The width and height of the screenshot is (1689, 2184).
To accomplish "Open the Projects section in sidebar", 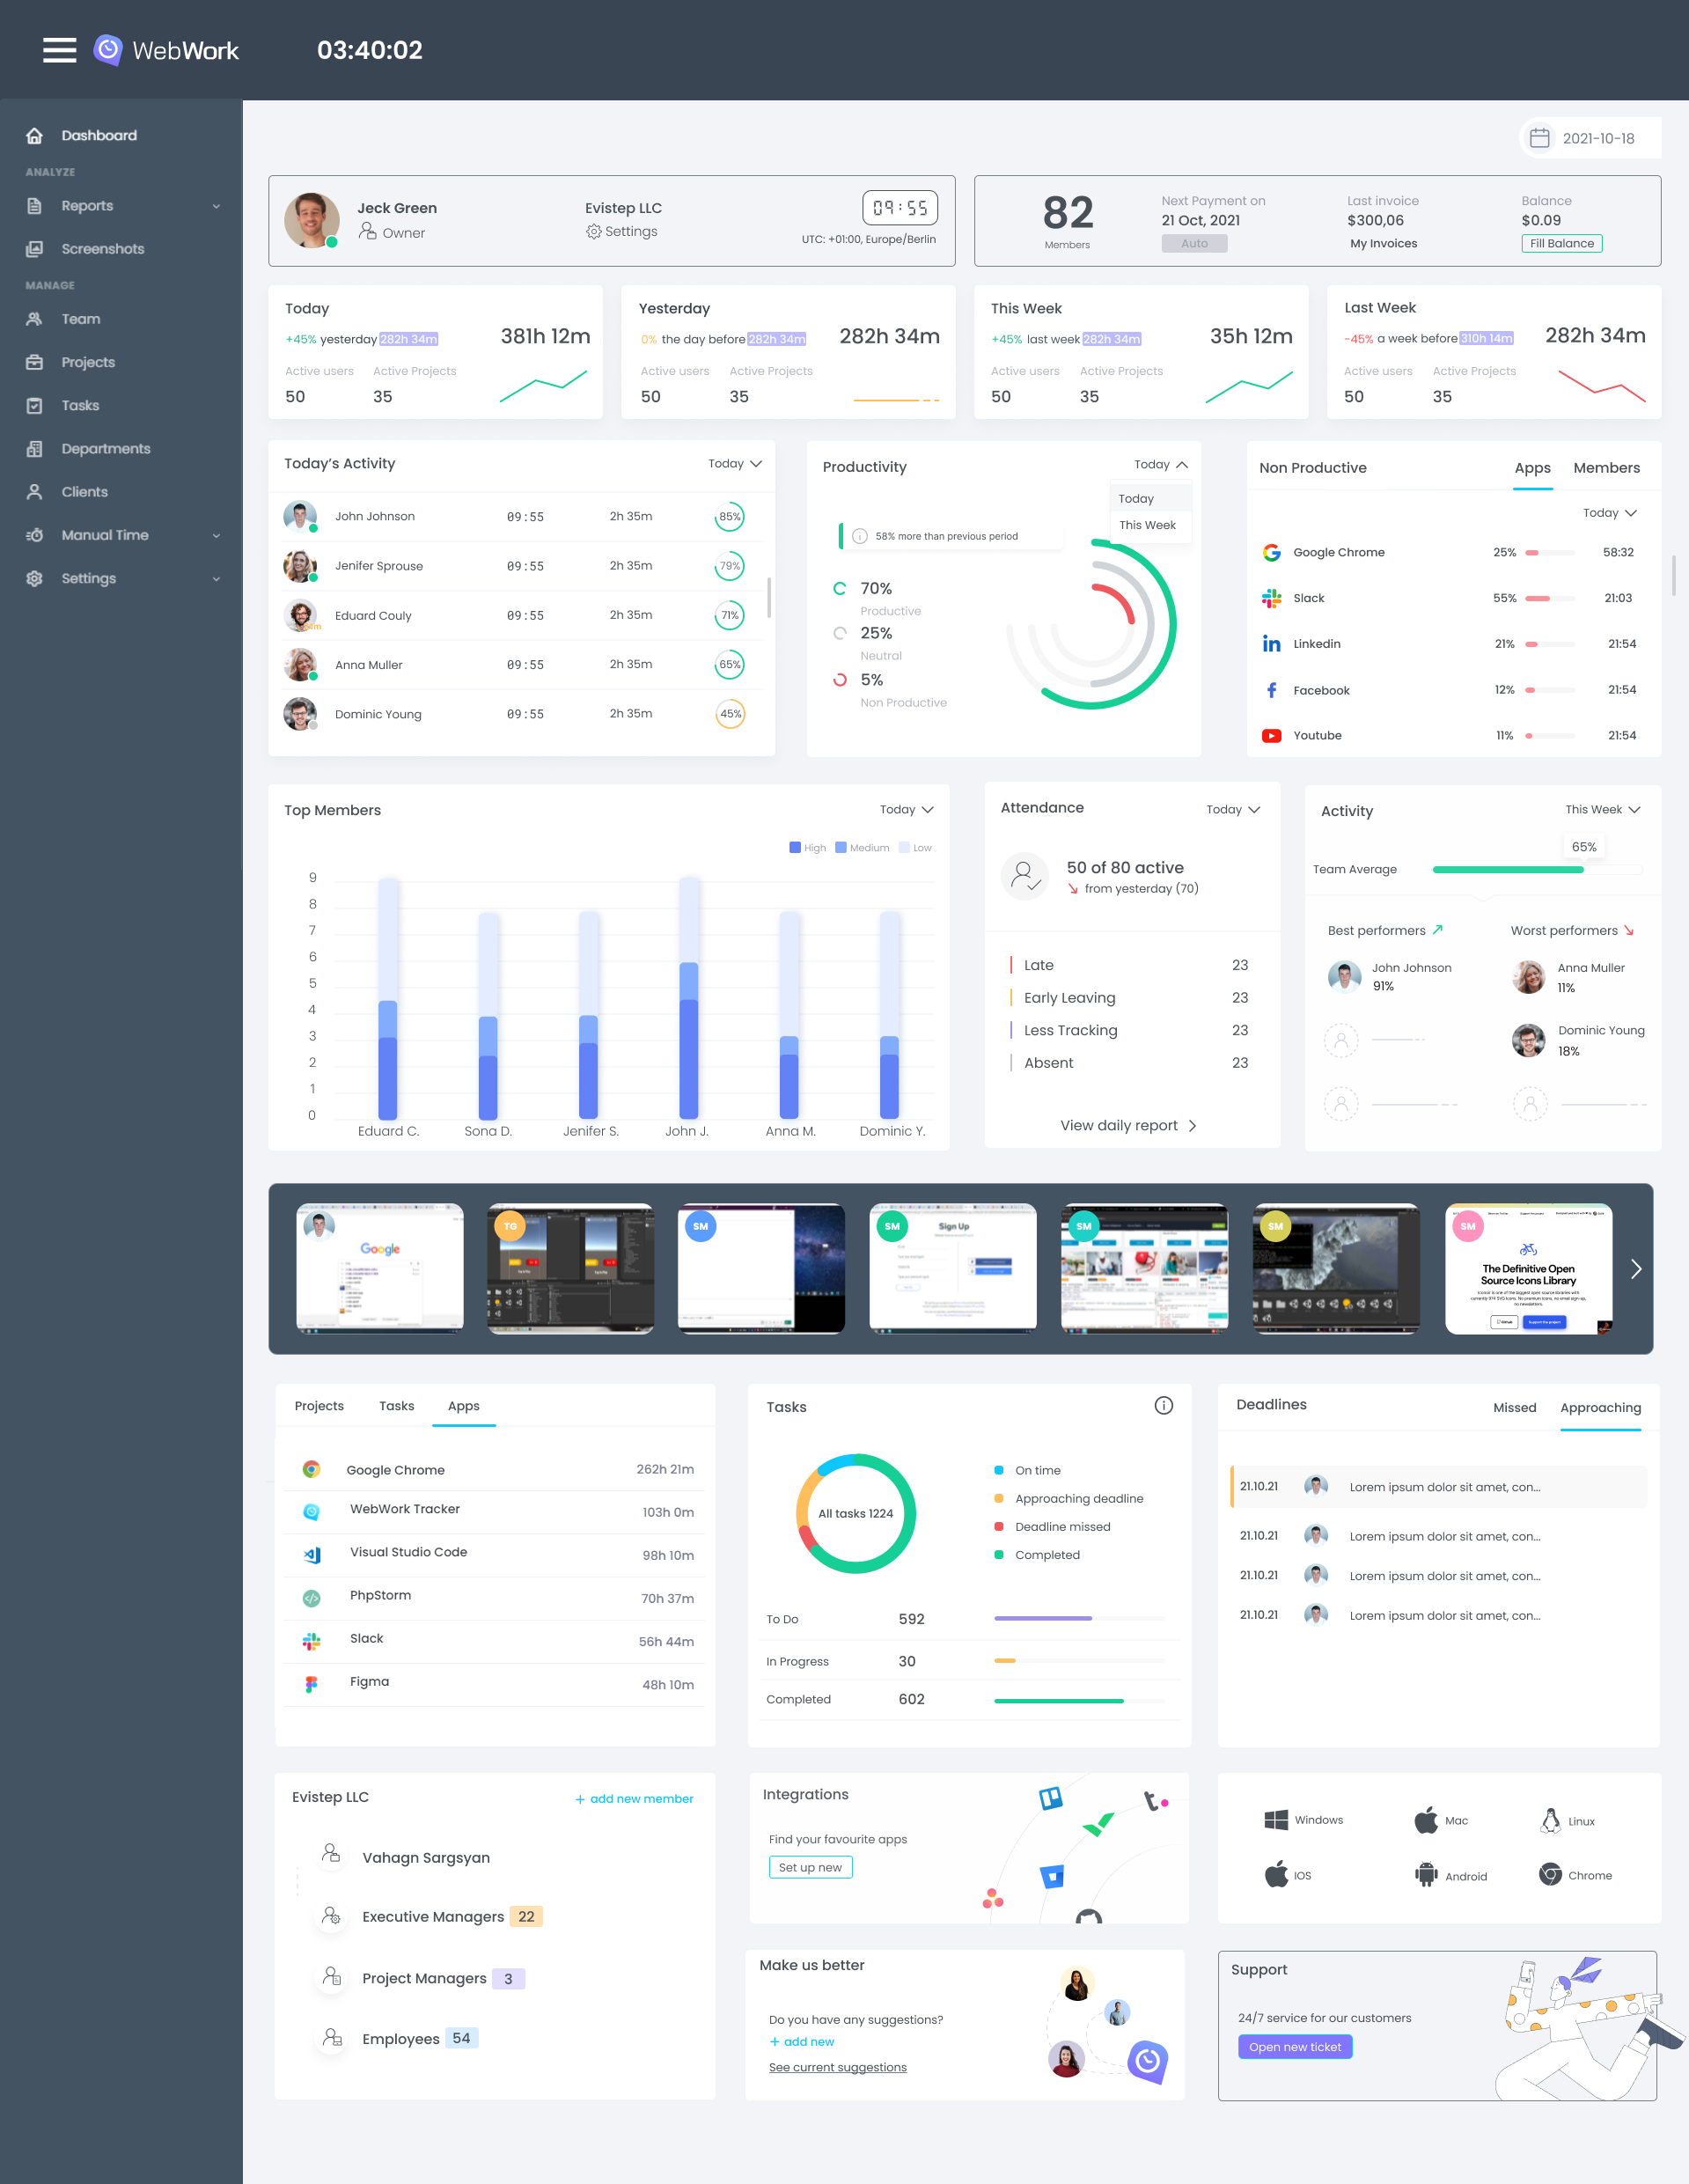I will tap(87, 362).
